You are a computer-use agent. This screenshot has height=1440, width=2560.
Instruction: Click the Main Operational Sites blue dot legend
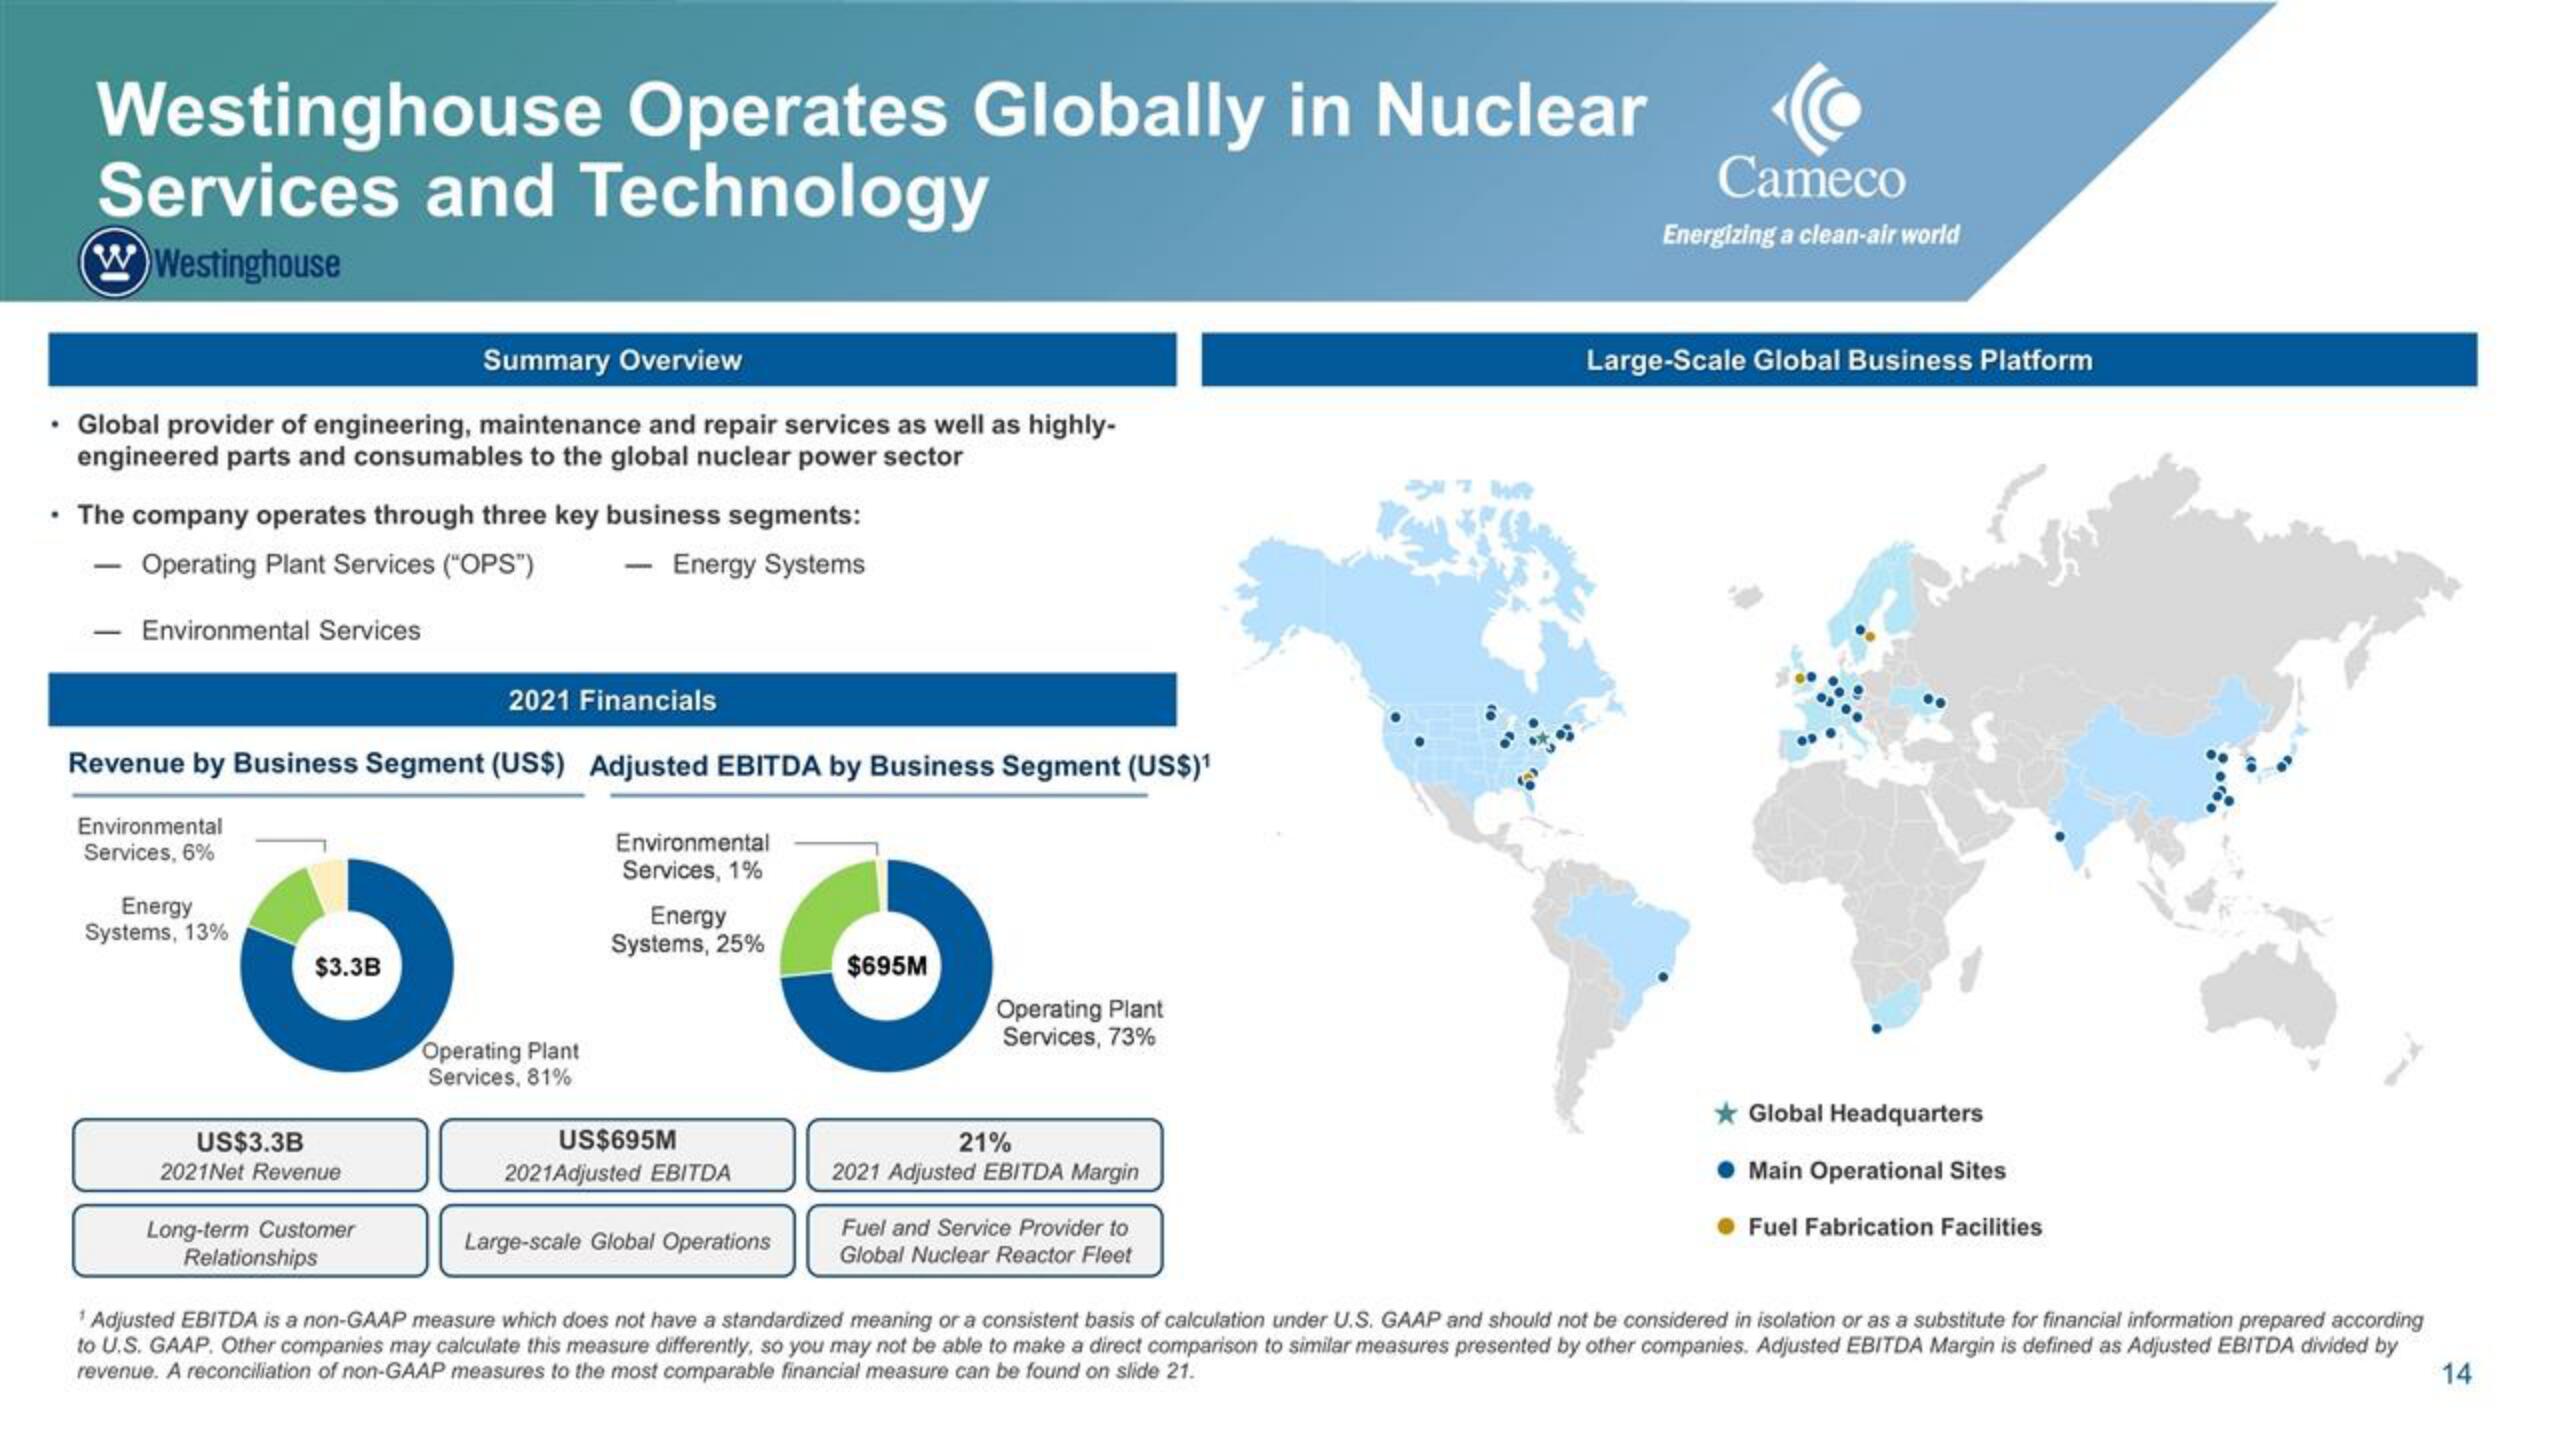coord(1725,1170)
